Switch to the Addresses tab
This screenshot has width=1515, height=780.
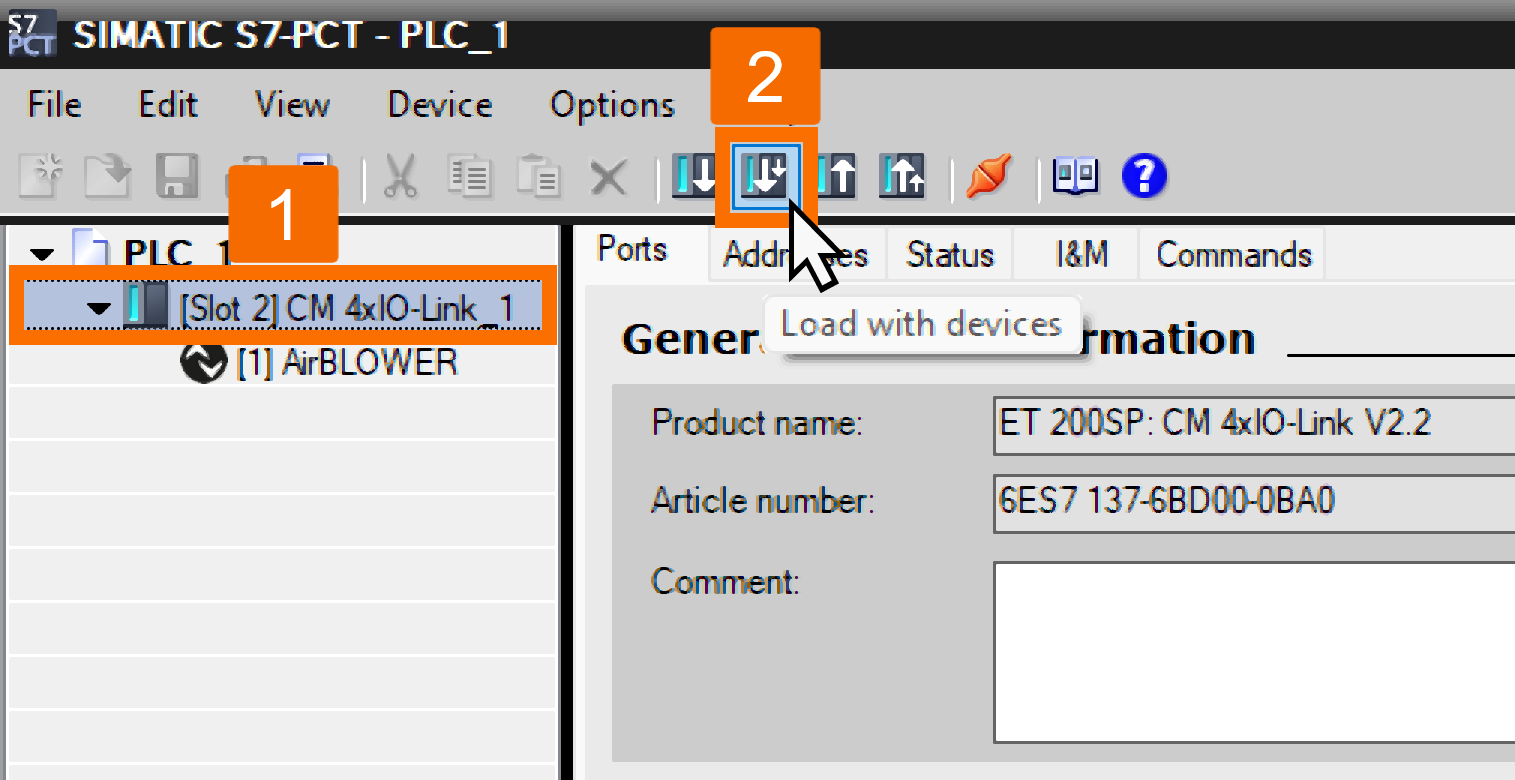[x=795, y=254]
